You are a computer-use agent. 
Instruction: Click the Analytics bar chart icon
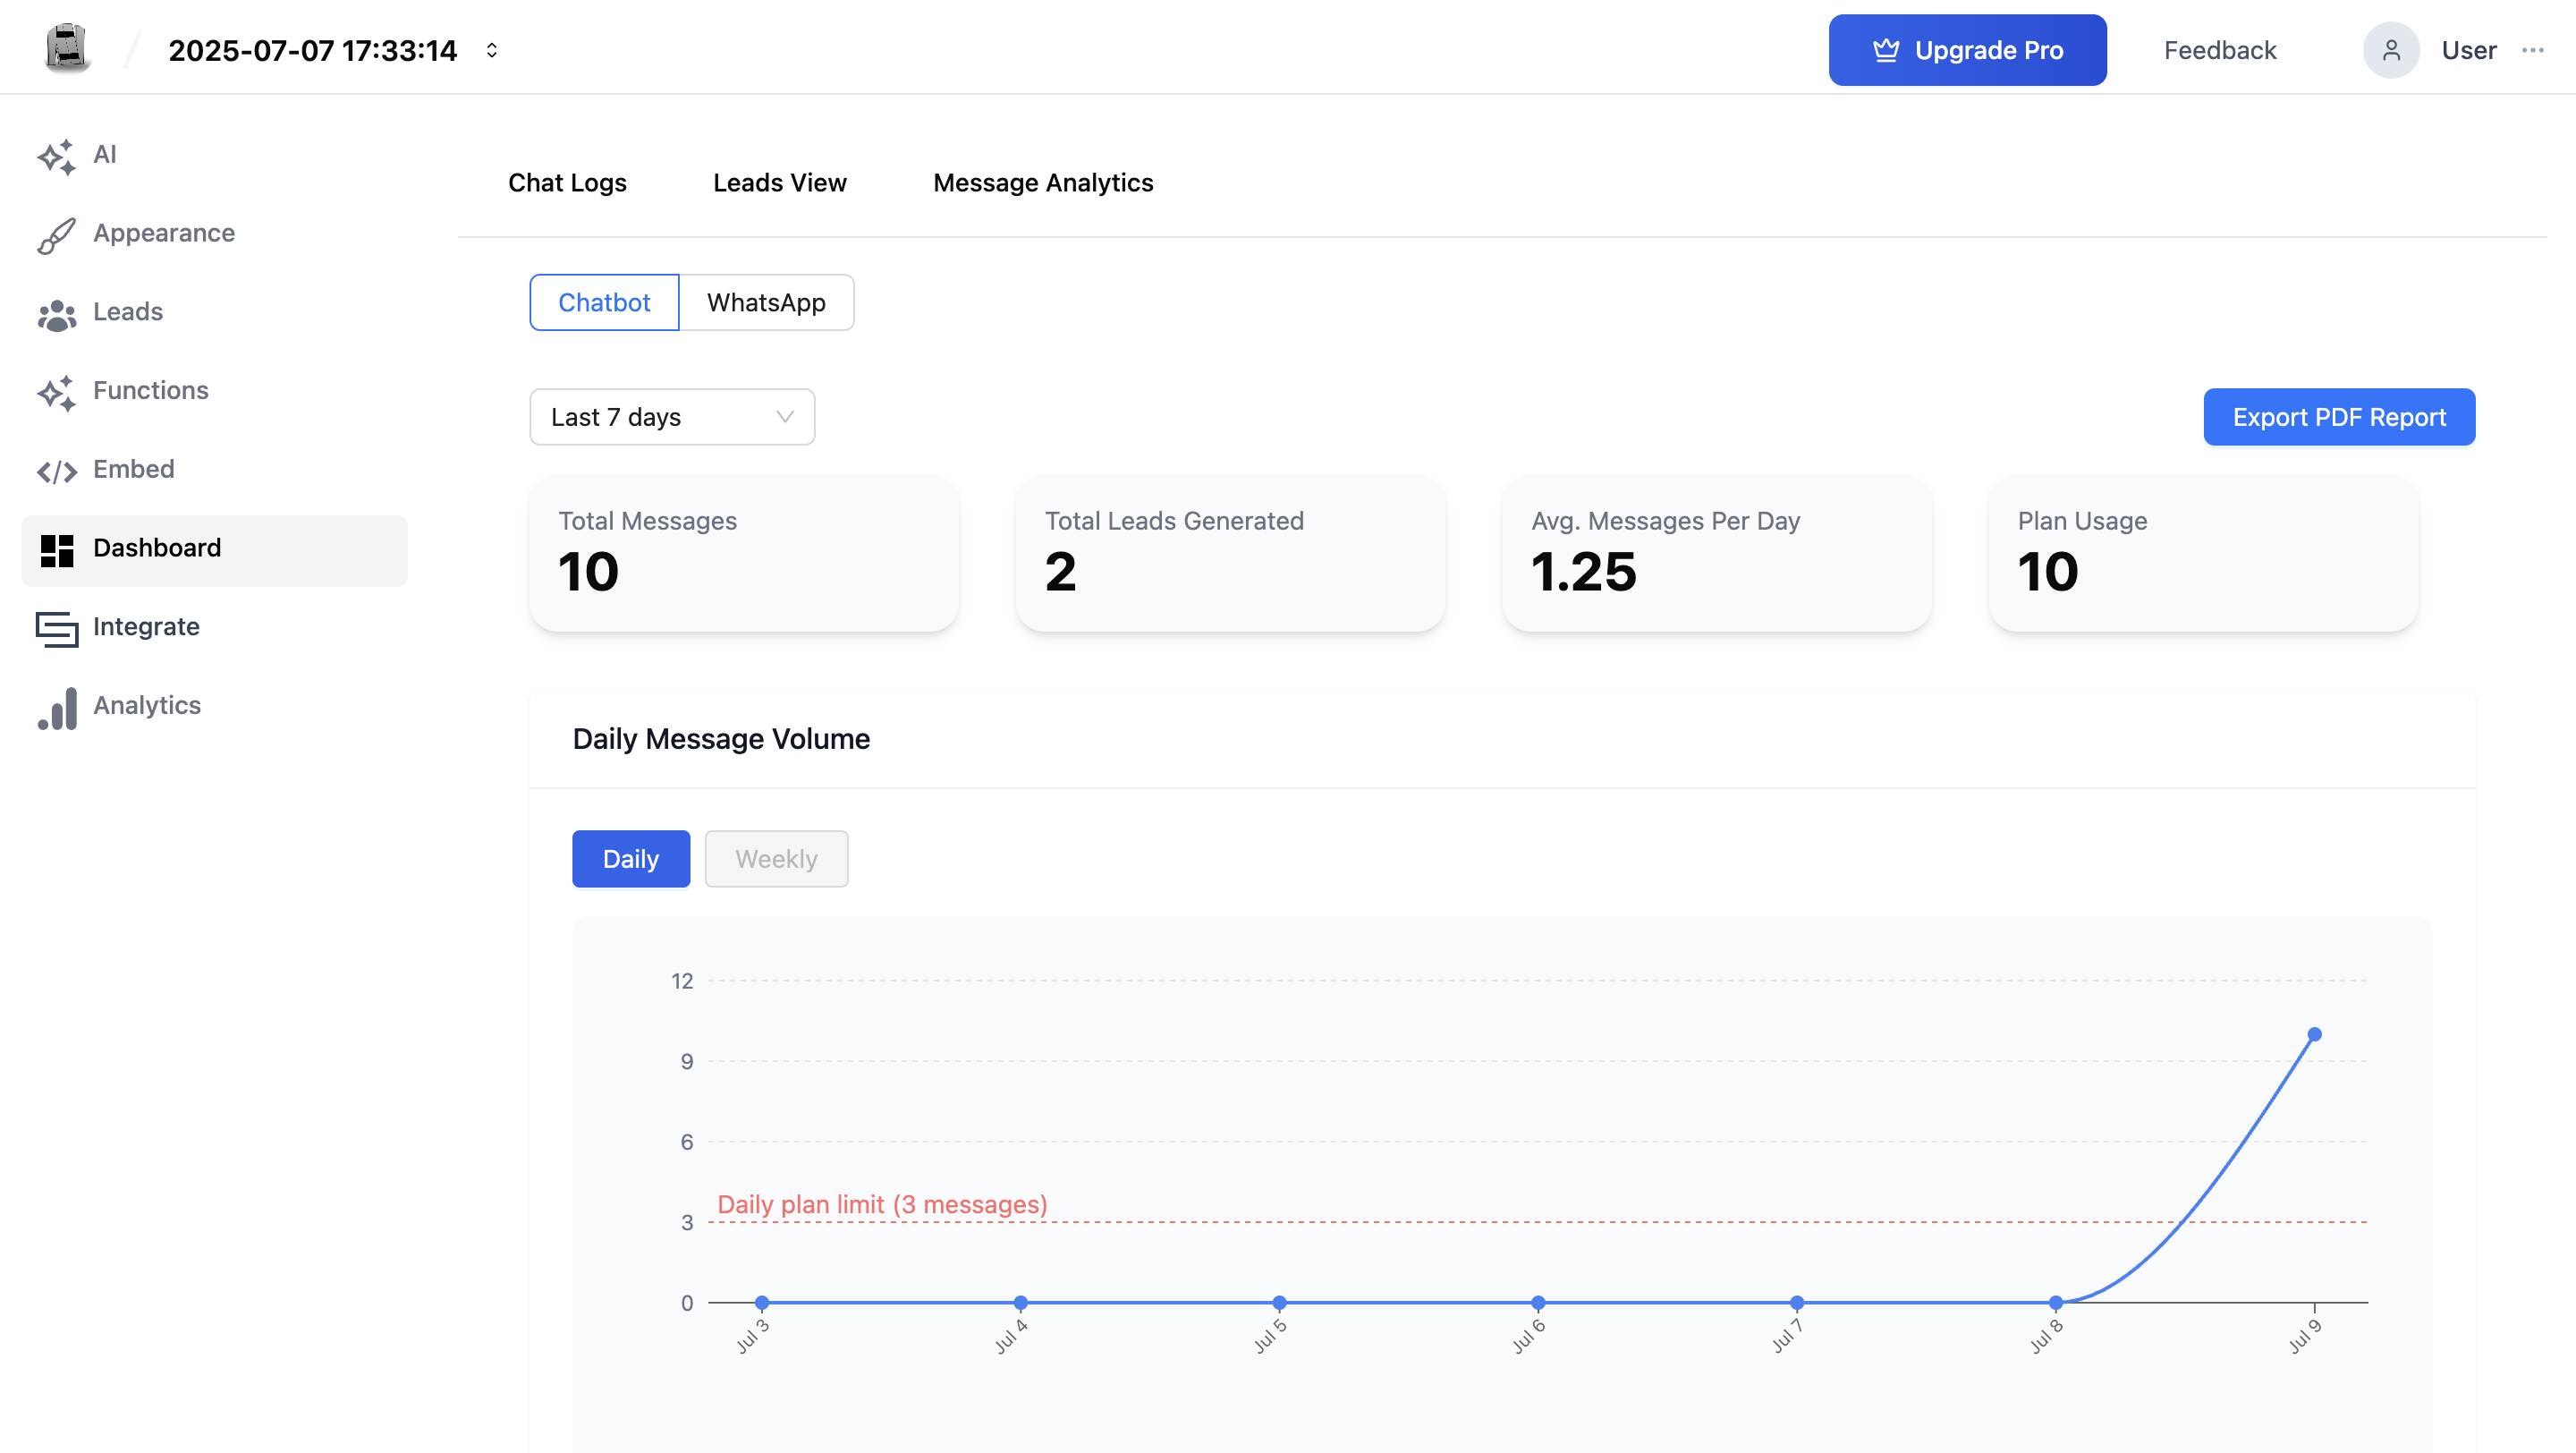(57, 707)
